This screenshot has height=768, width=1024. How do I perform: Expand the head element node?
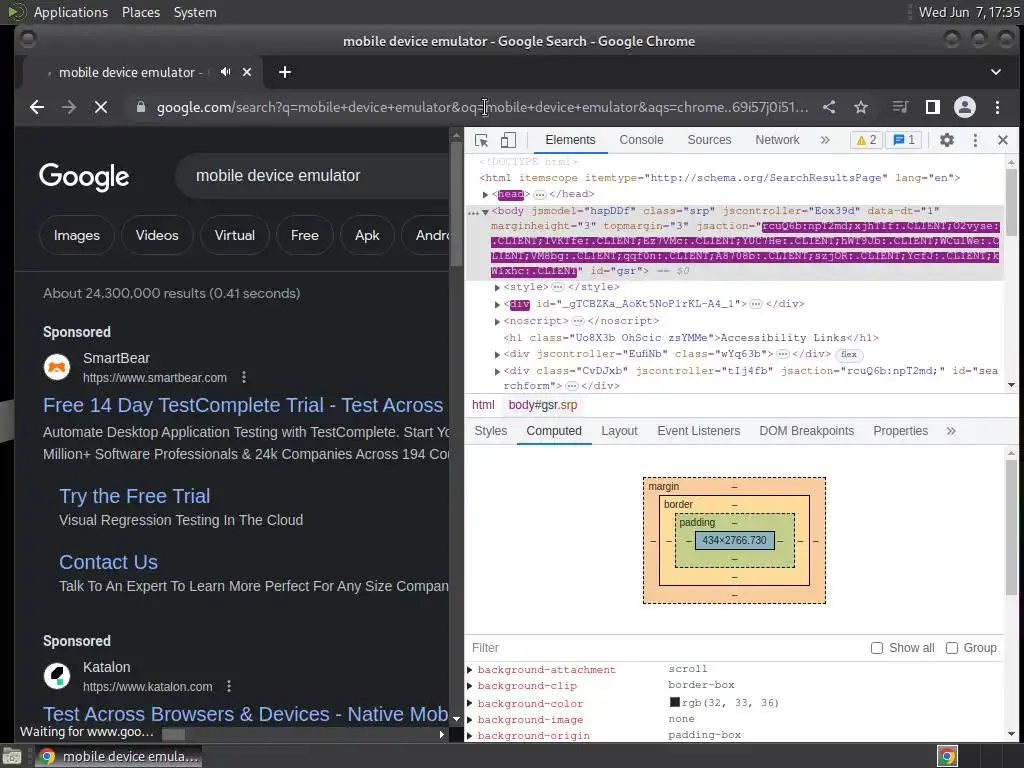click(485, 195)
